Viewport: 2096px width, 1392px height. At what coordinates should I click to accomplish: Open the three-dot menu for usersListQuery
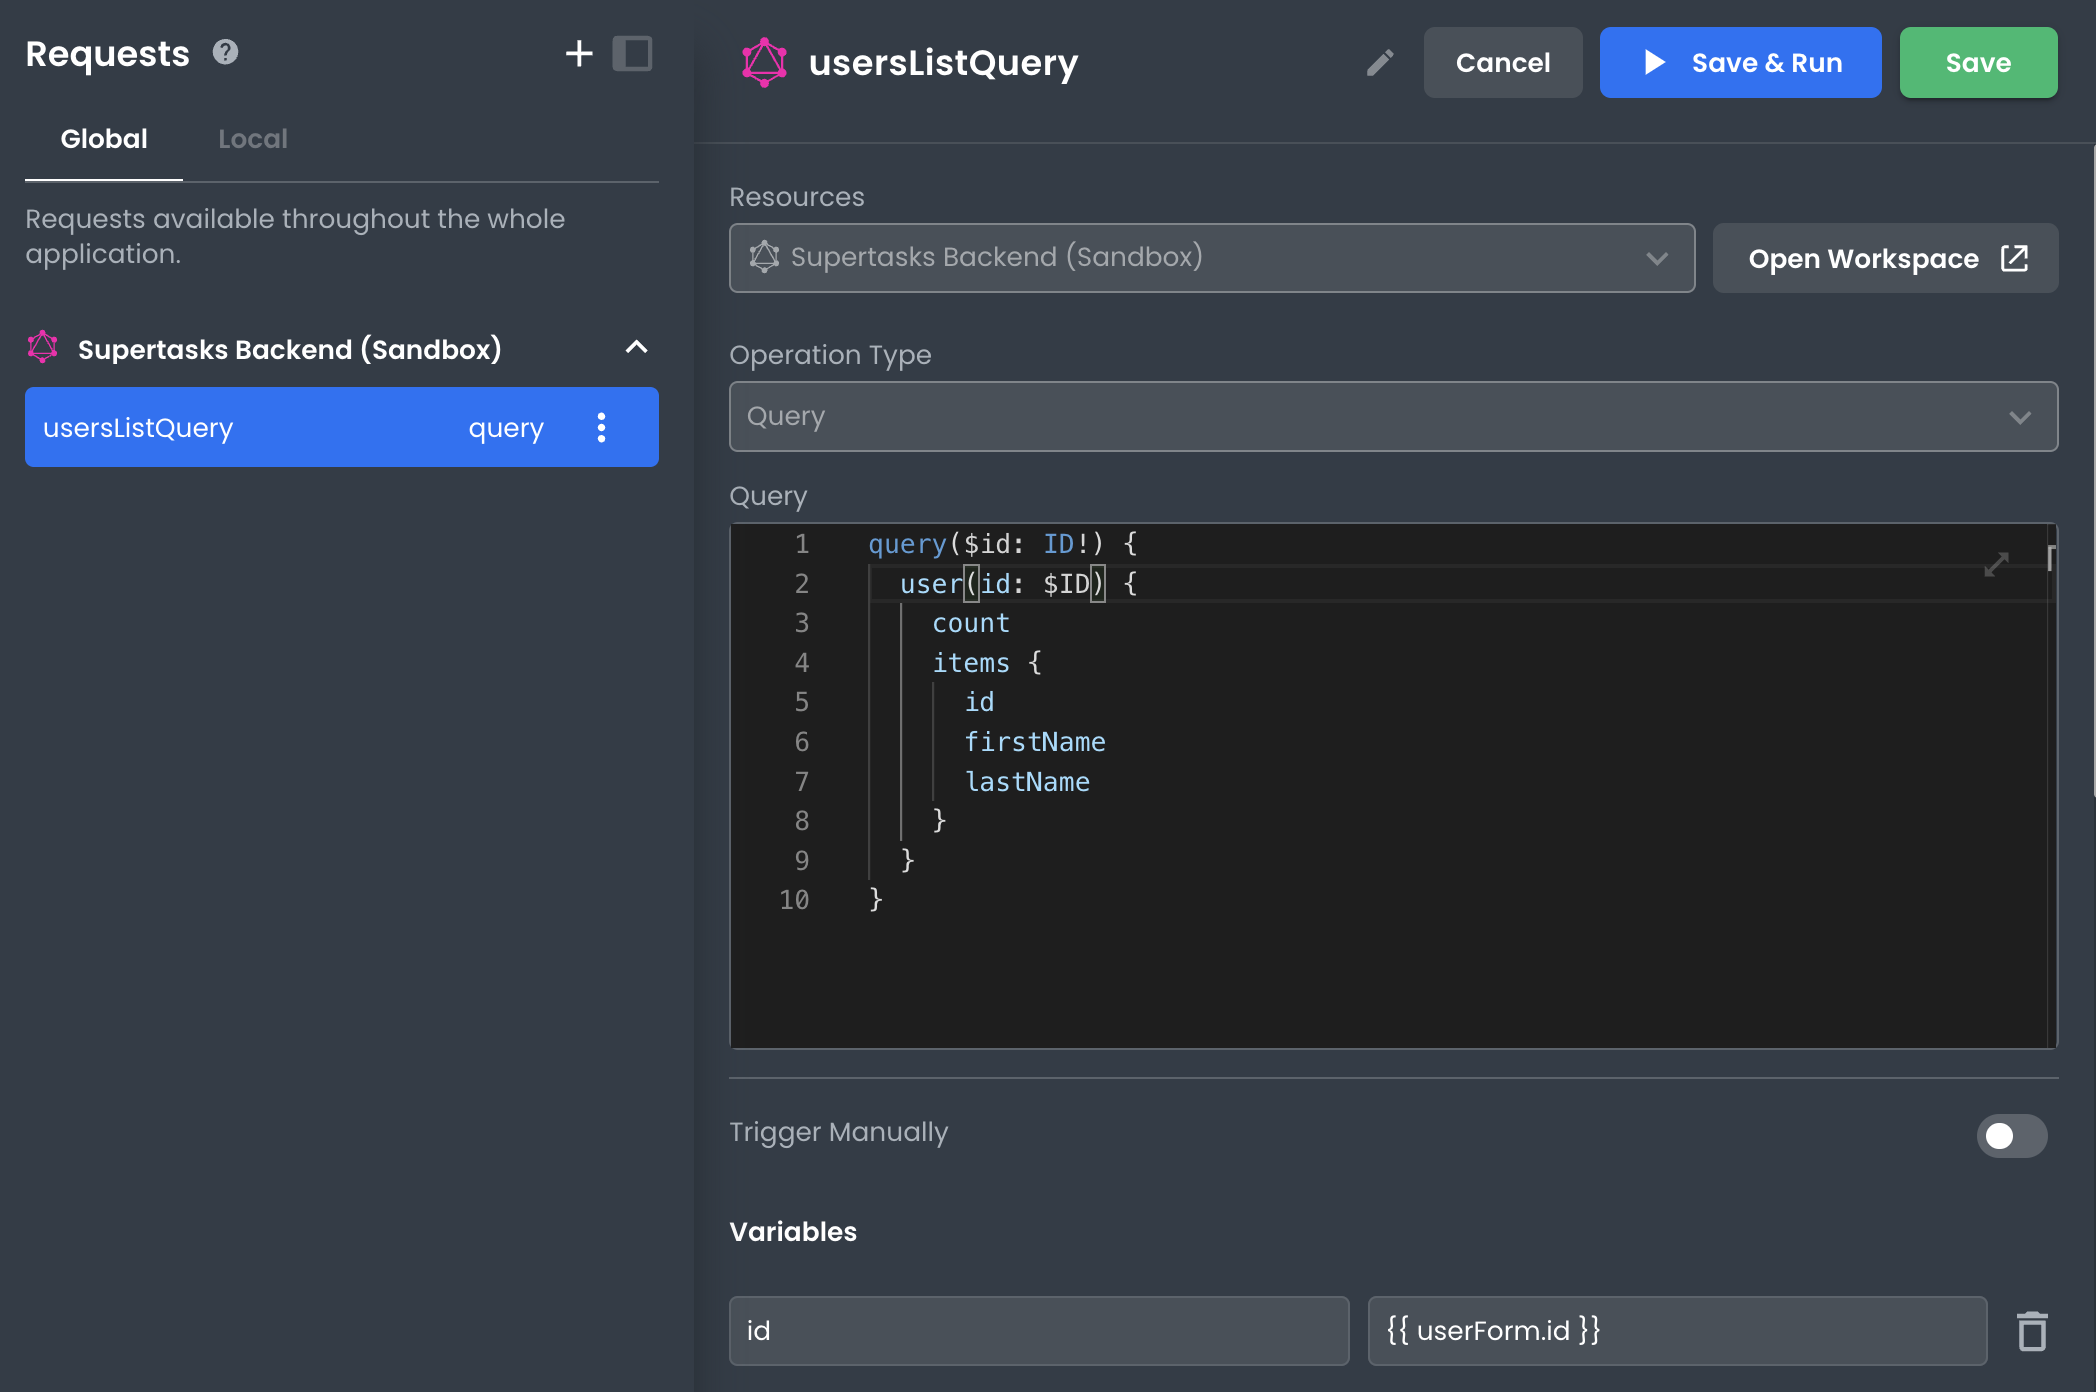tap(601, 428)
